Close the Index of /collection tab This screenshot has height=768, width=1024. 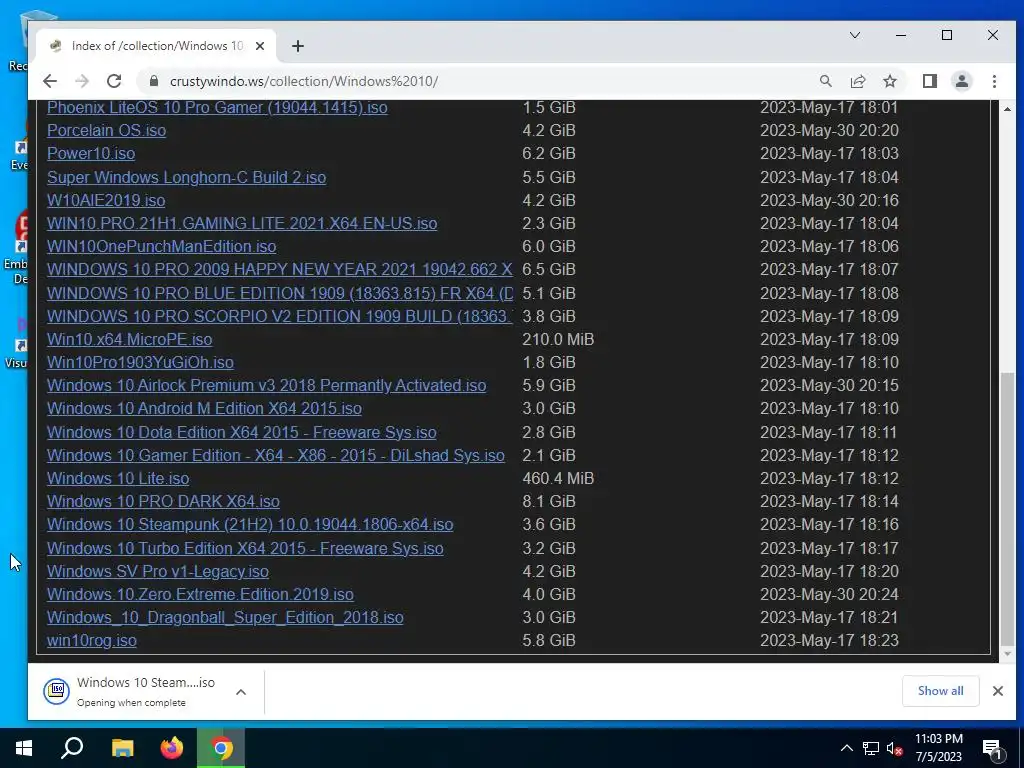pyautogui.click(x=260, y=46)
